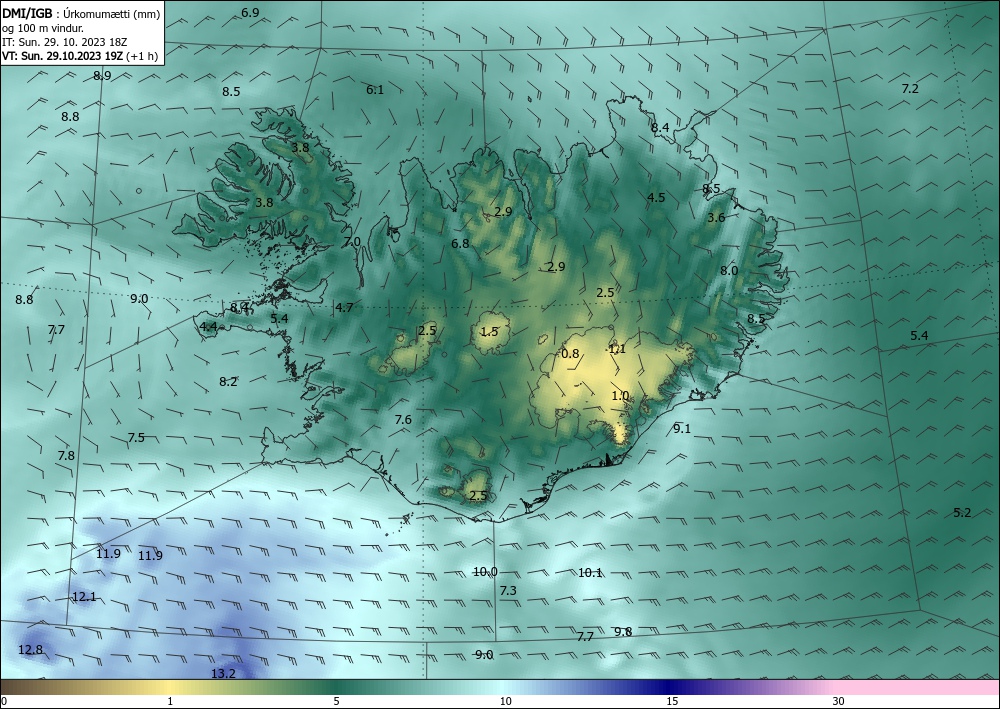Viewport: 1000px width, 709px height.
Task: Click the map value 12.1
Action: point(84,597)
